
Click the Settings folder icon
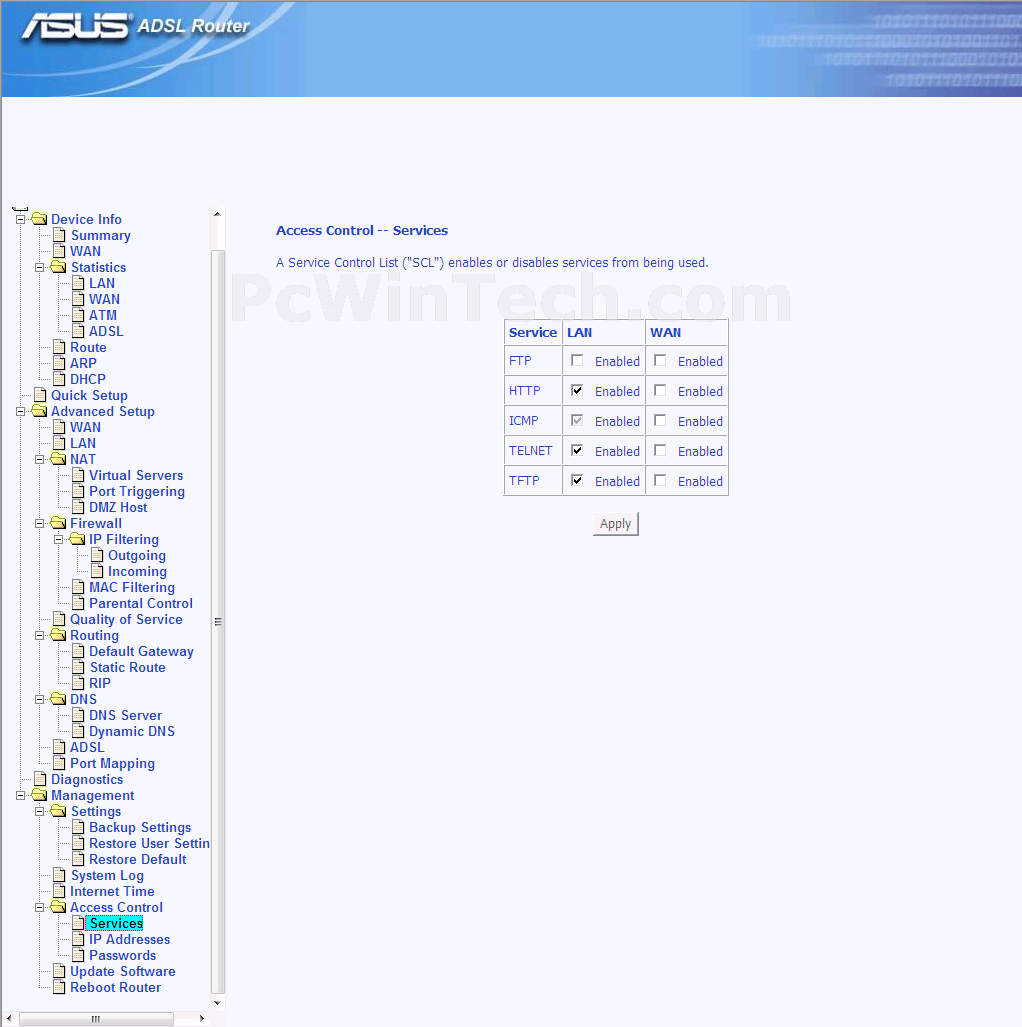point(58,812)
